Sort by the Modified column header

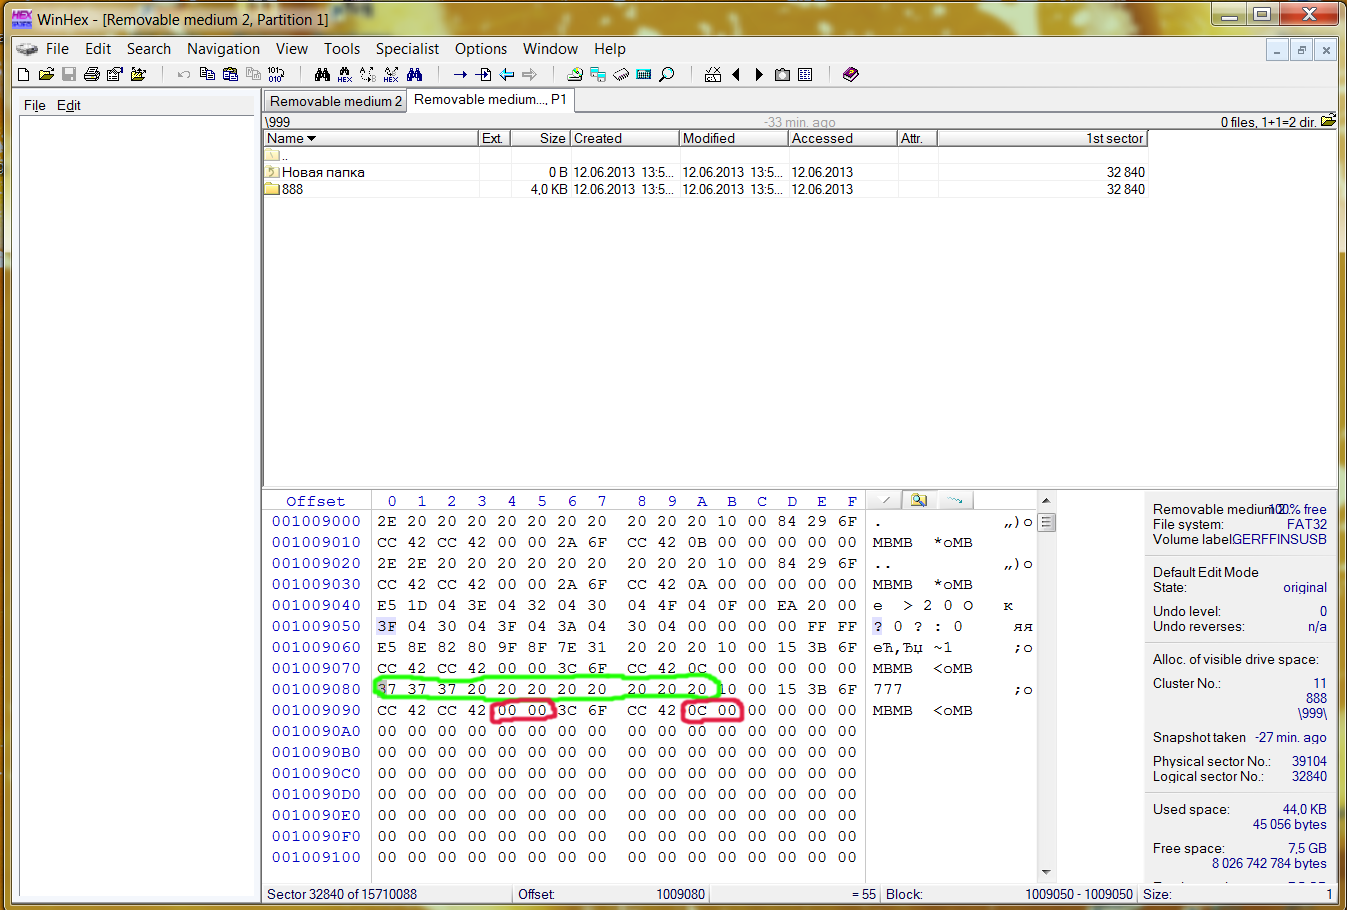point(734,138)
